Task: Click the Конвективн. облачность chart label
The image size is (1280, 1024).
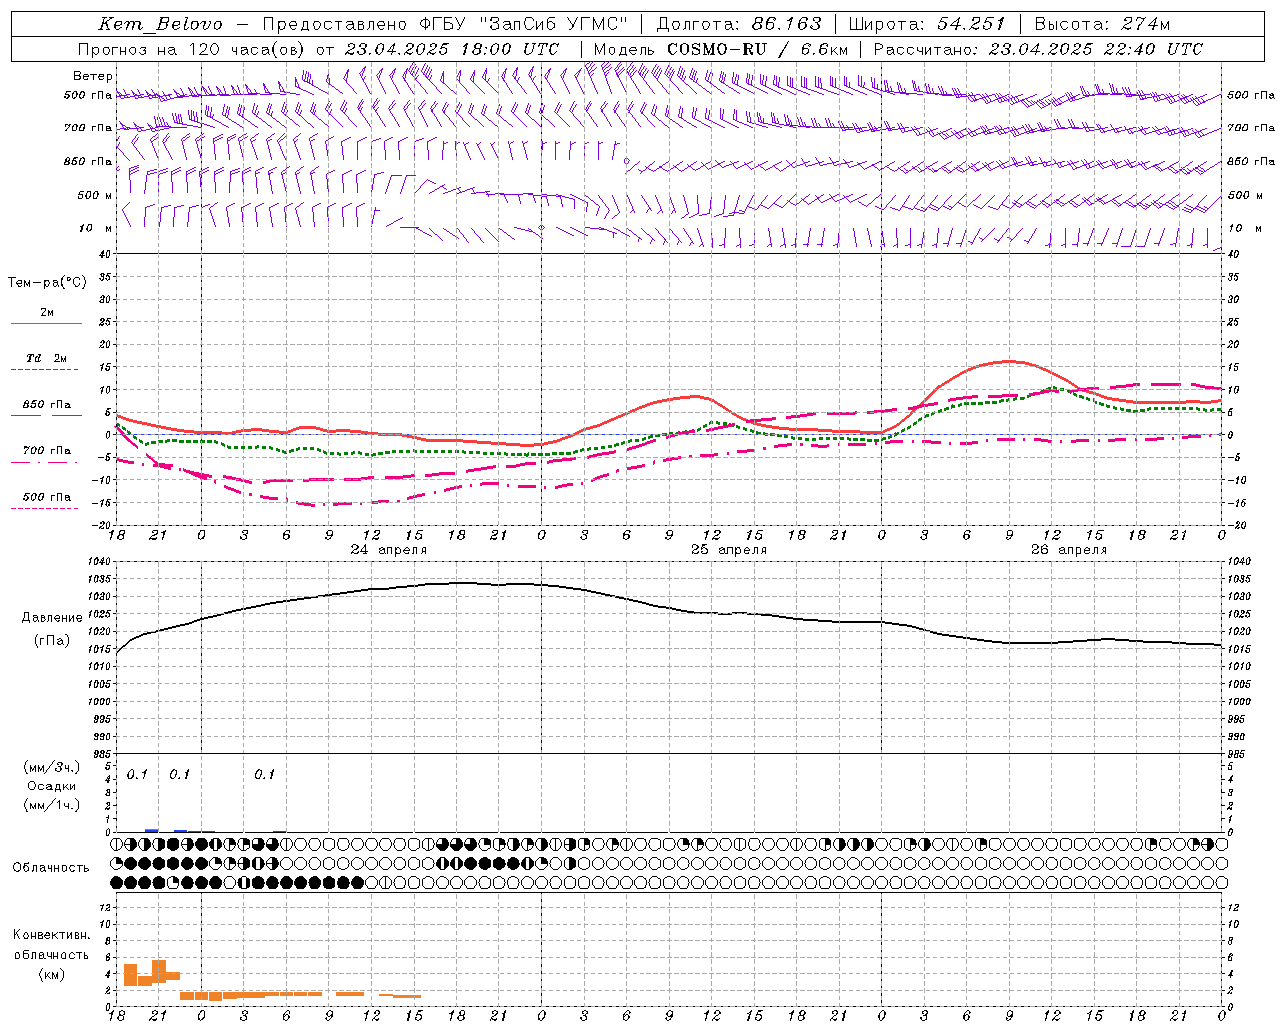Action: click(x=51, y=954)
